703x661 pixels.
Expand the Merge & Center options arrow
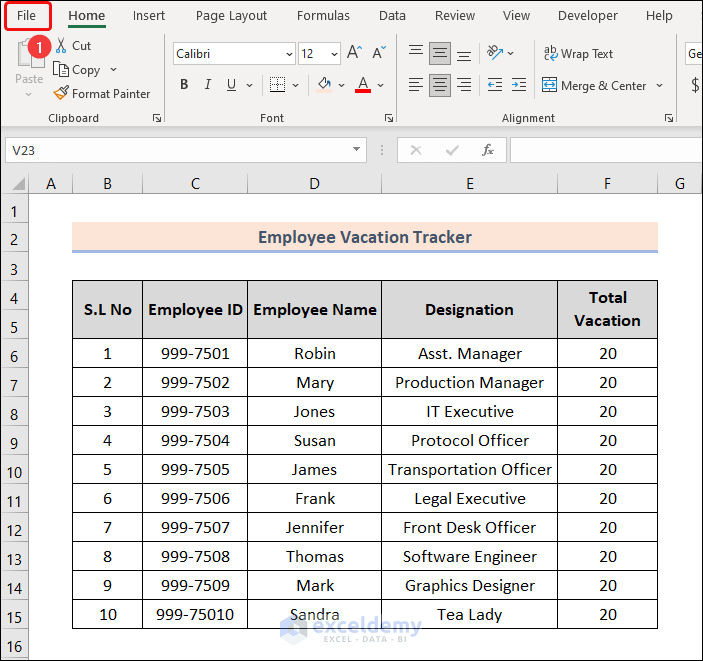pos(659,85)
